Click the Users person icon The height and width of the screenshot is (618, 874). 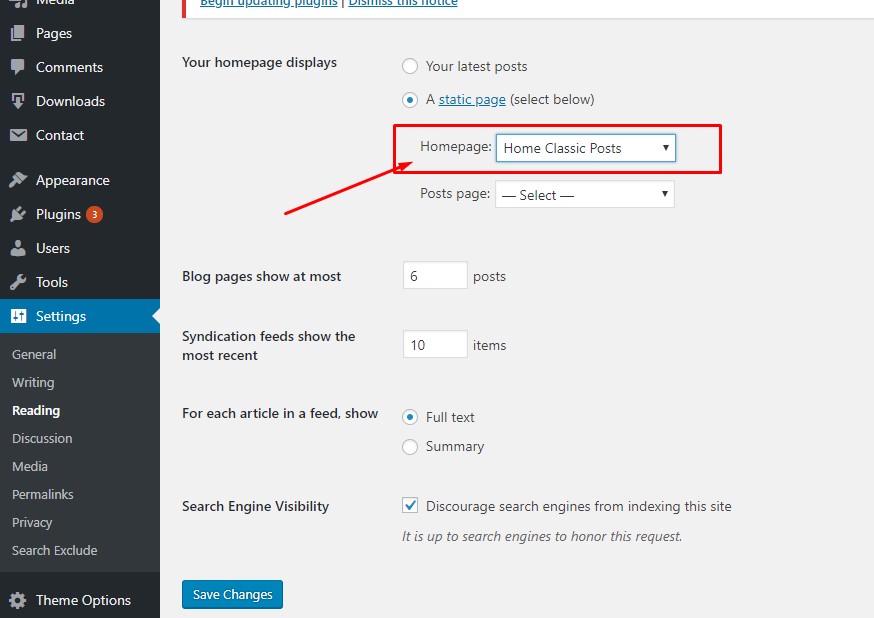tap(18, 248)
